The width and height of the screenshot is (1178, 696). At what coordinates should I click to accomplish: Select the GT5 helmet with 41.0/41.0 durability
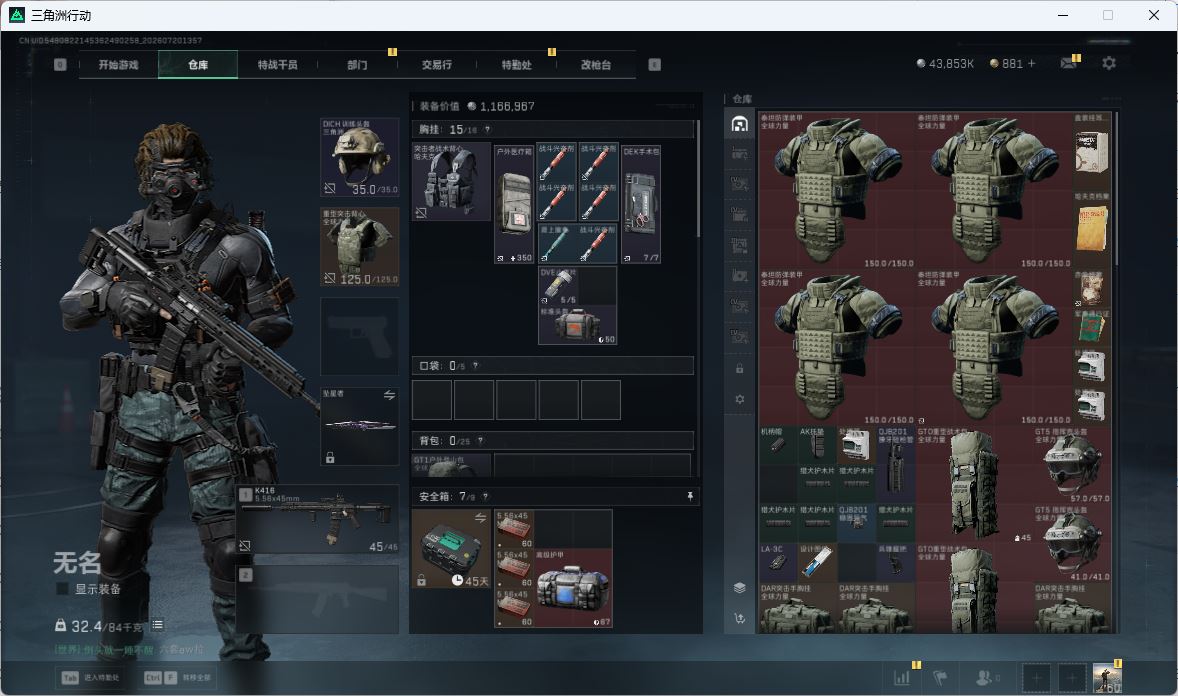[1072, 543]
